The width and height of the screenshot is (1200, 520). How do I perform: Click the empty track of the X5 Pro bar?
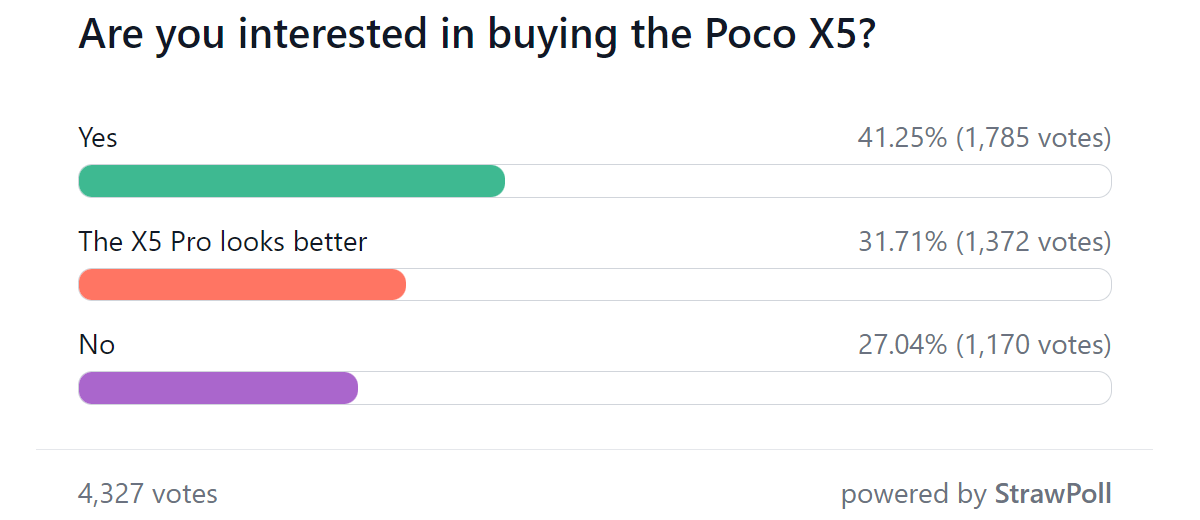[759, 285]
